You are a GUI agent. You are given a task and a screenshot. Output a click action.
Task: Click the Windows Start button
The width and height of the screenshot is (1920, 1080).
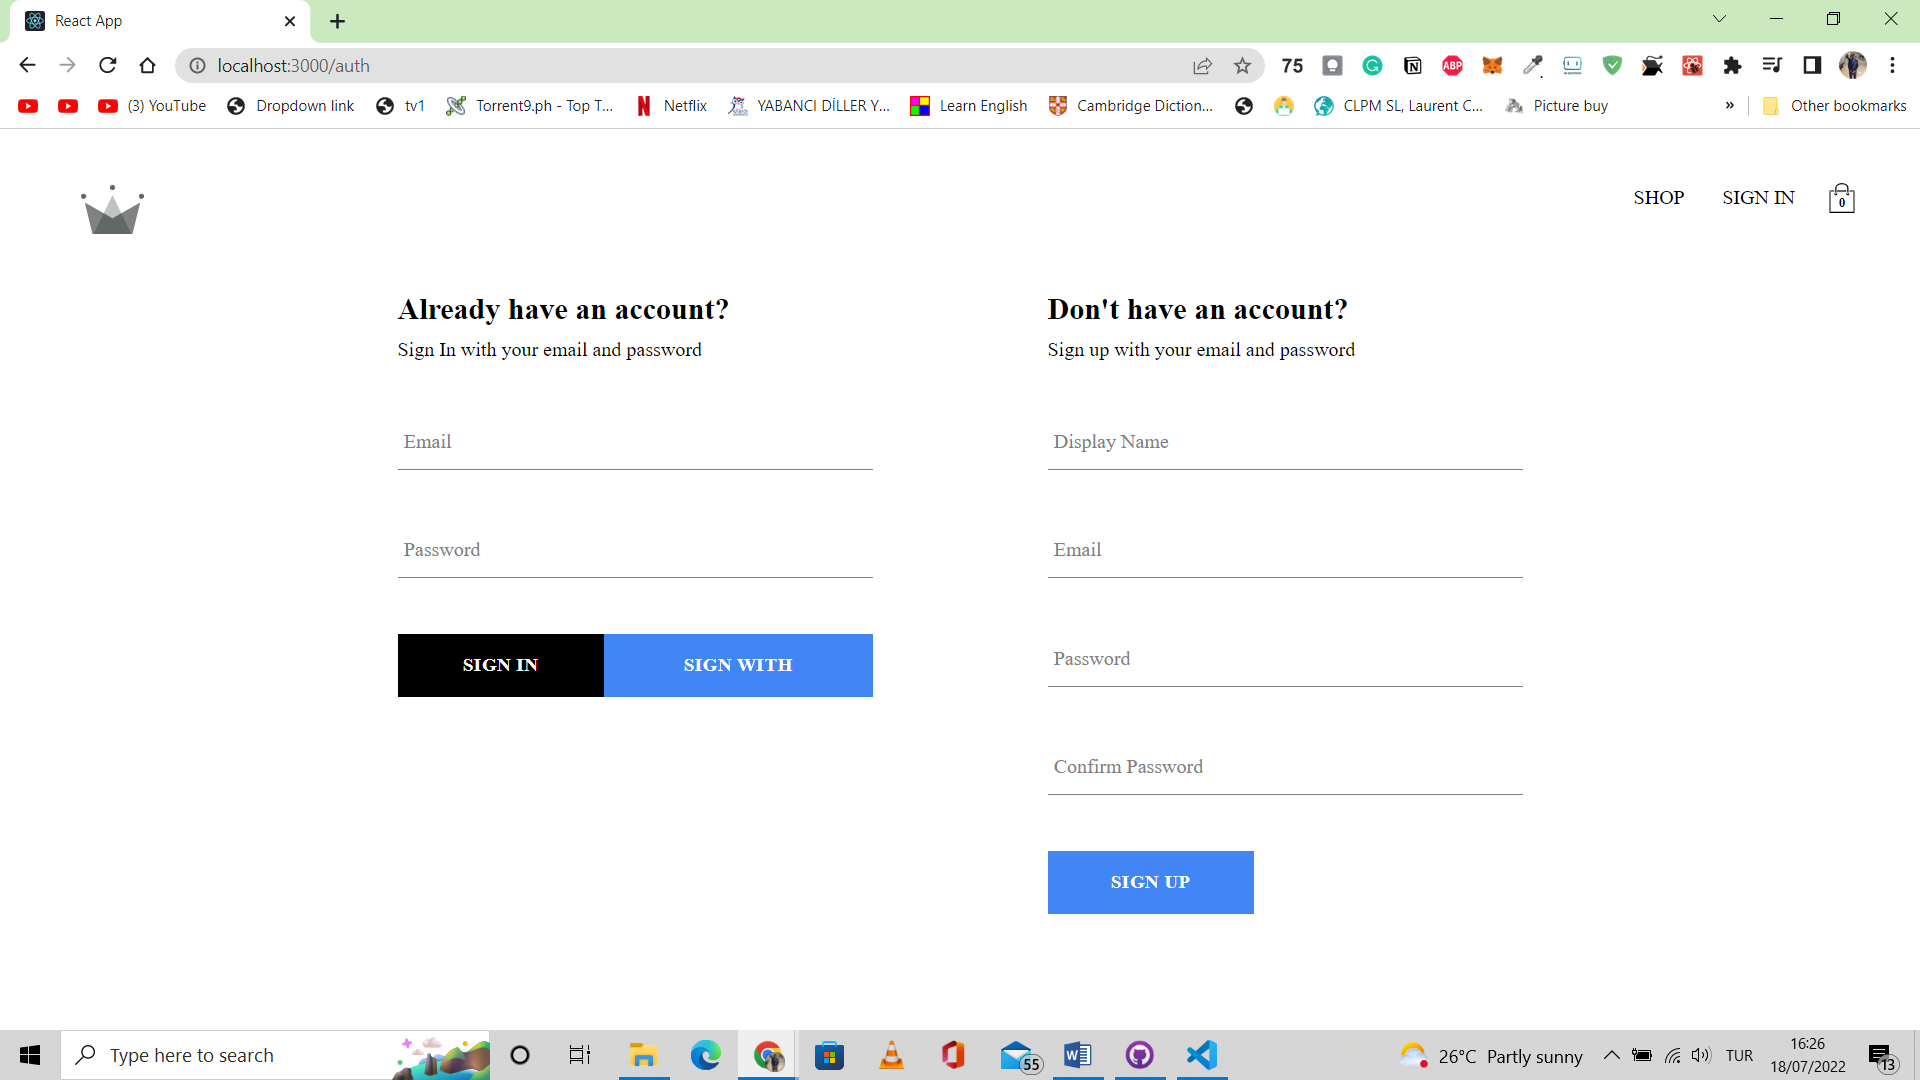[x=30, y=1055]
